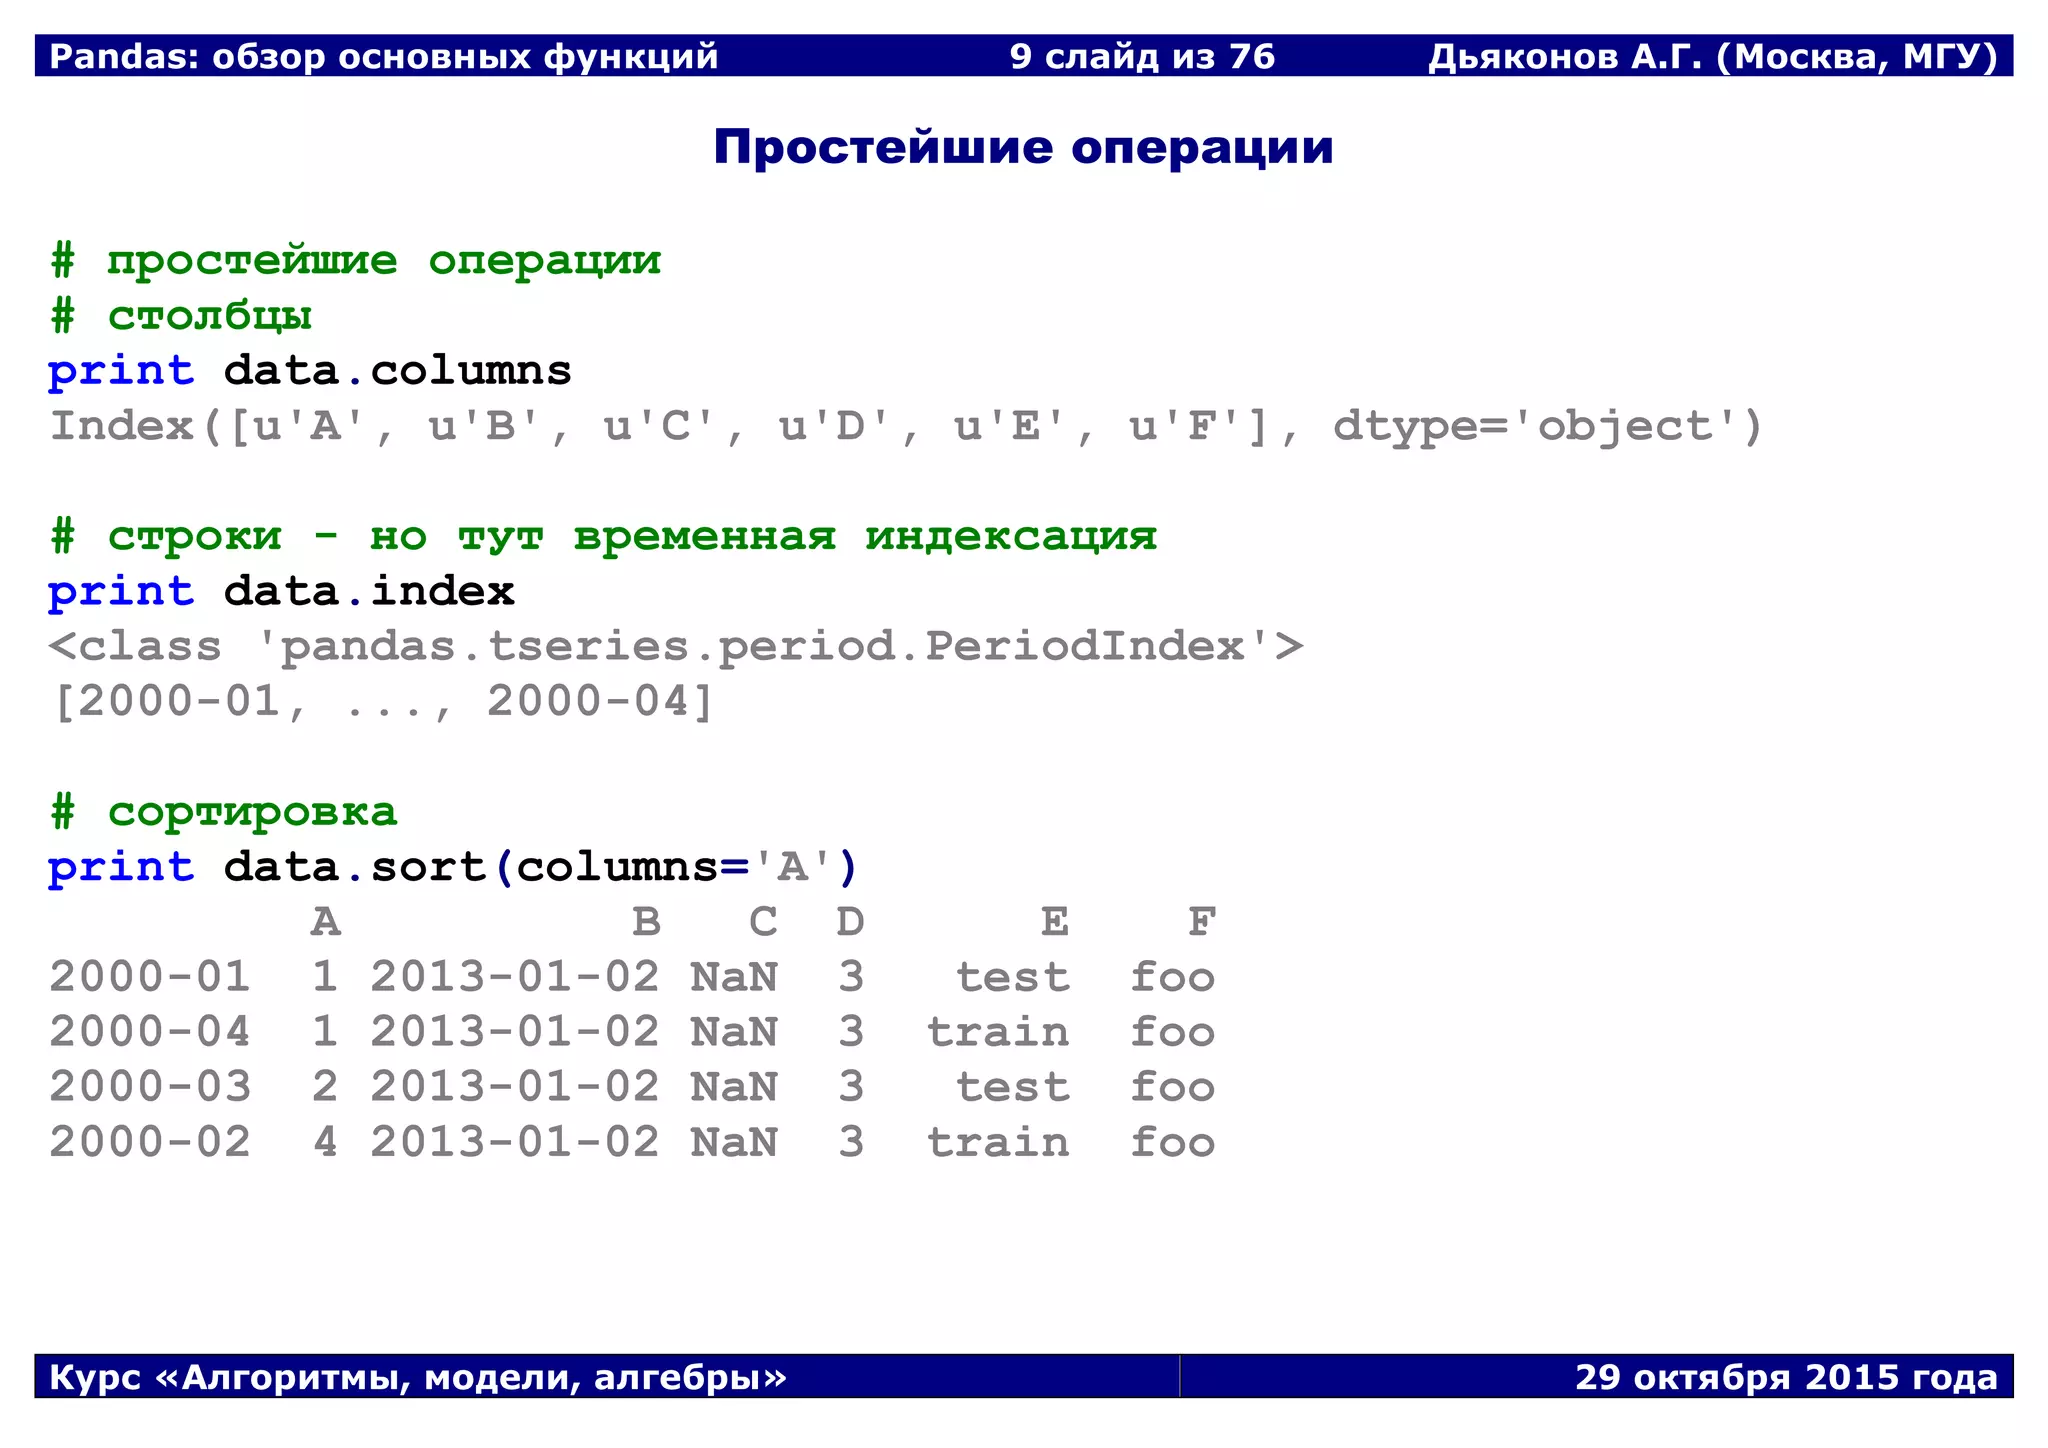The height and width of the screenshot is (1448, 2048).
Task: Click the A value '4' in row 2000-02
Action: pyautogui.click(x=325, y=1142)
